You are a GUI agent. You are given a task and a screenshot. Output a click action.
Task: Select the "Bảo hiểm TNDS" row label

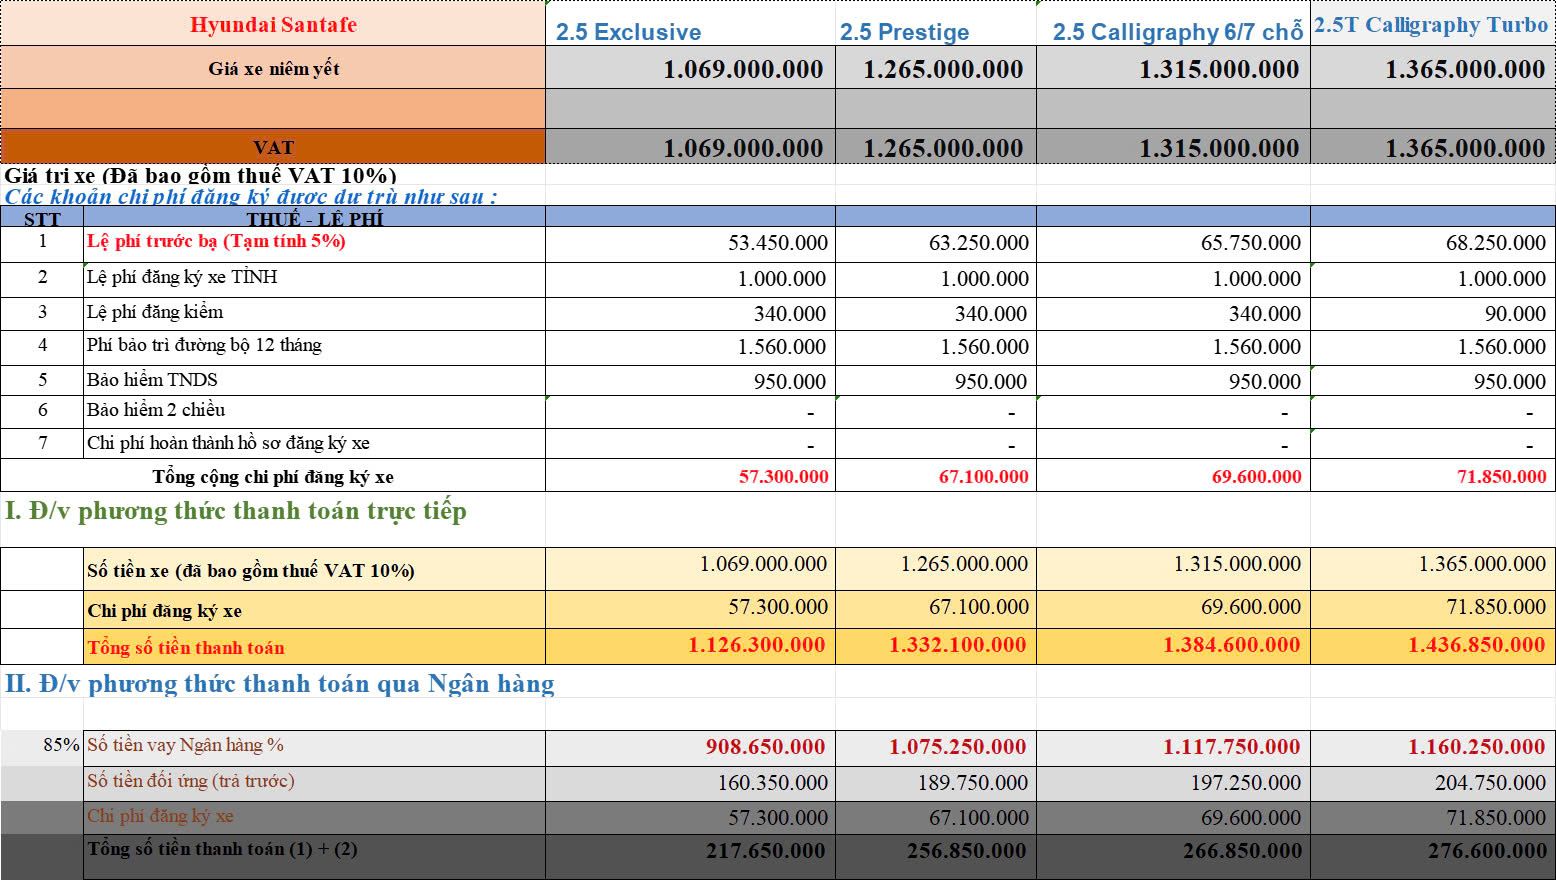point(152,380)
